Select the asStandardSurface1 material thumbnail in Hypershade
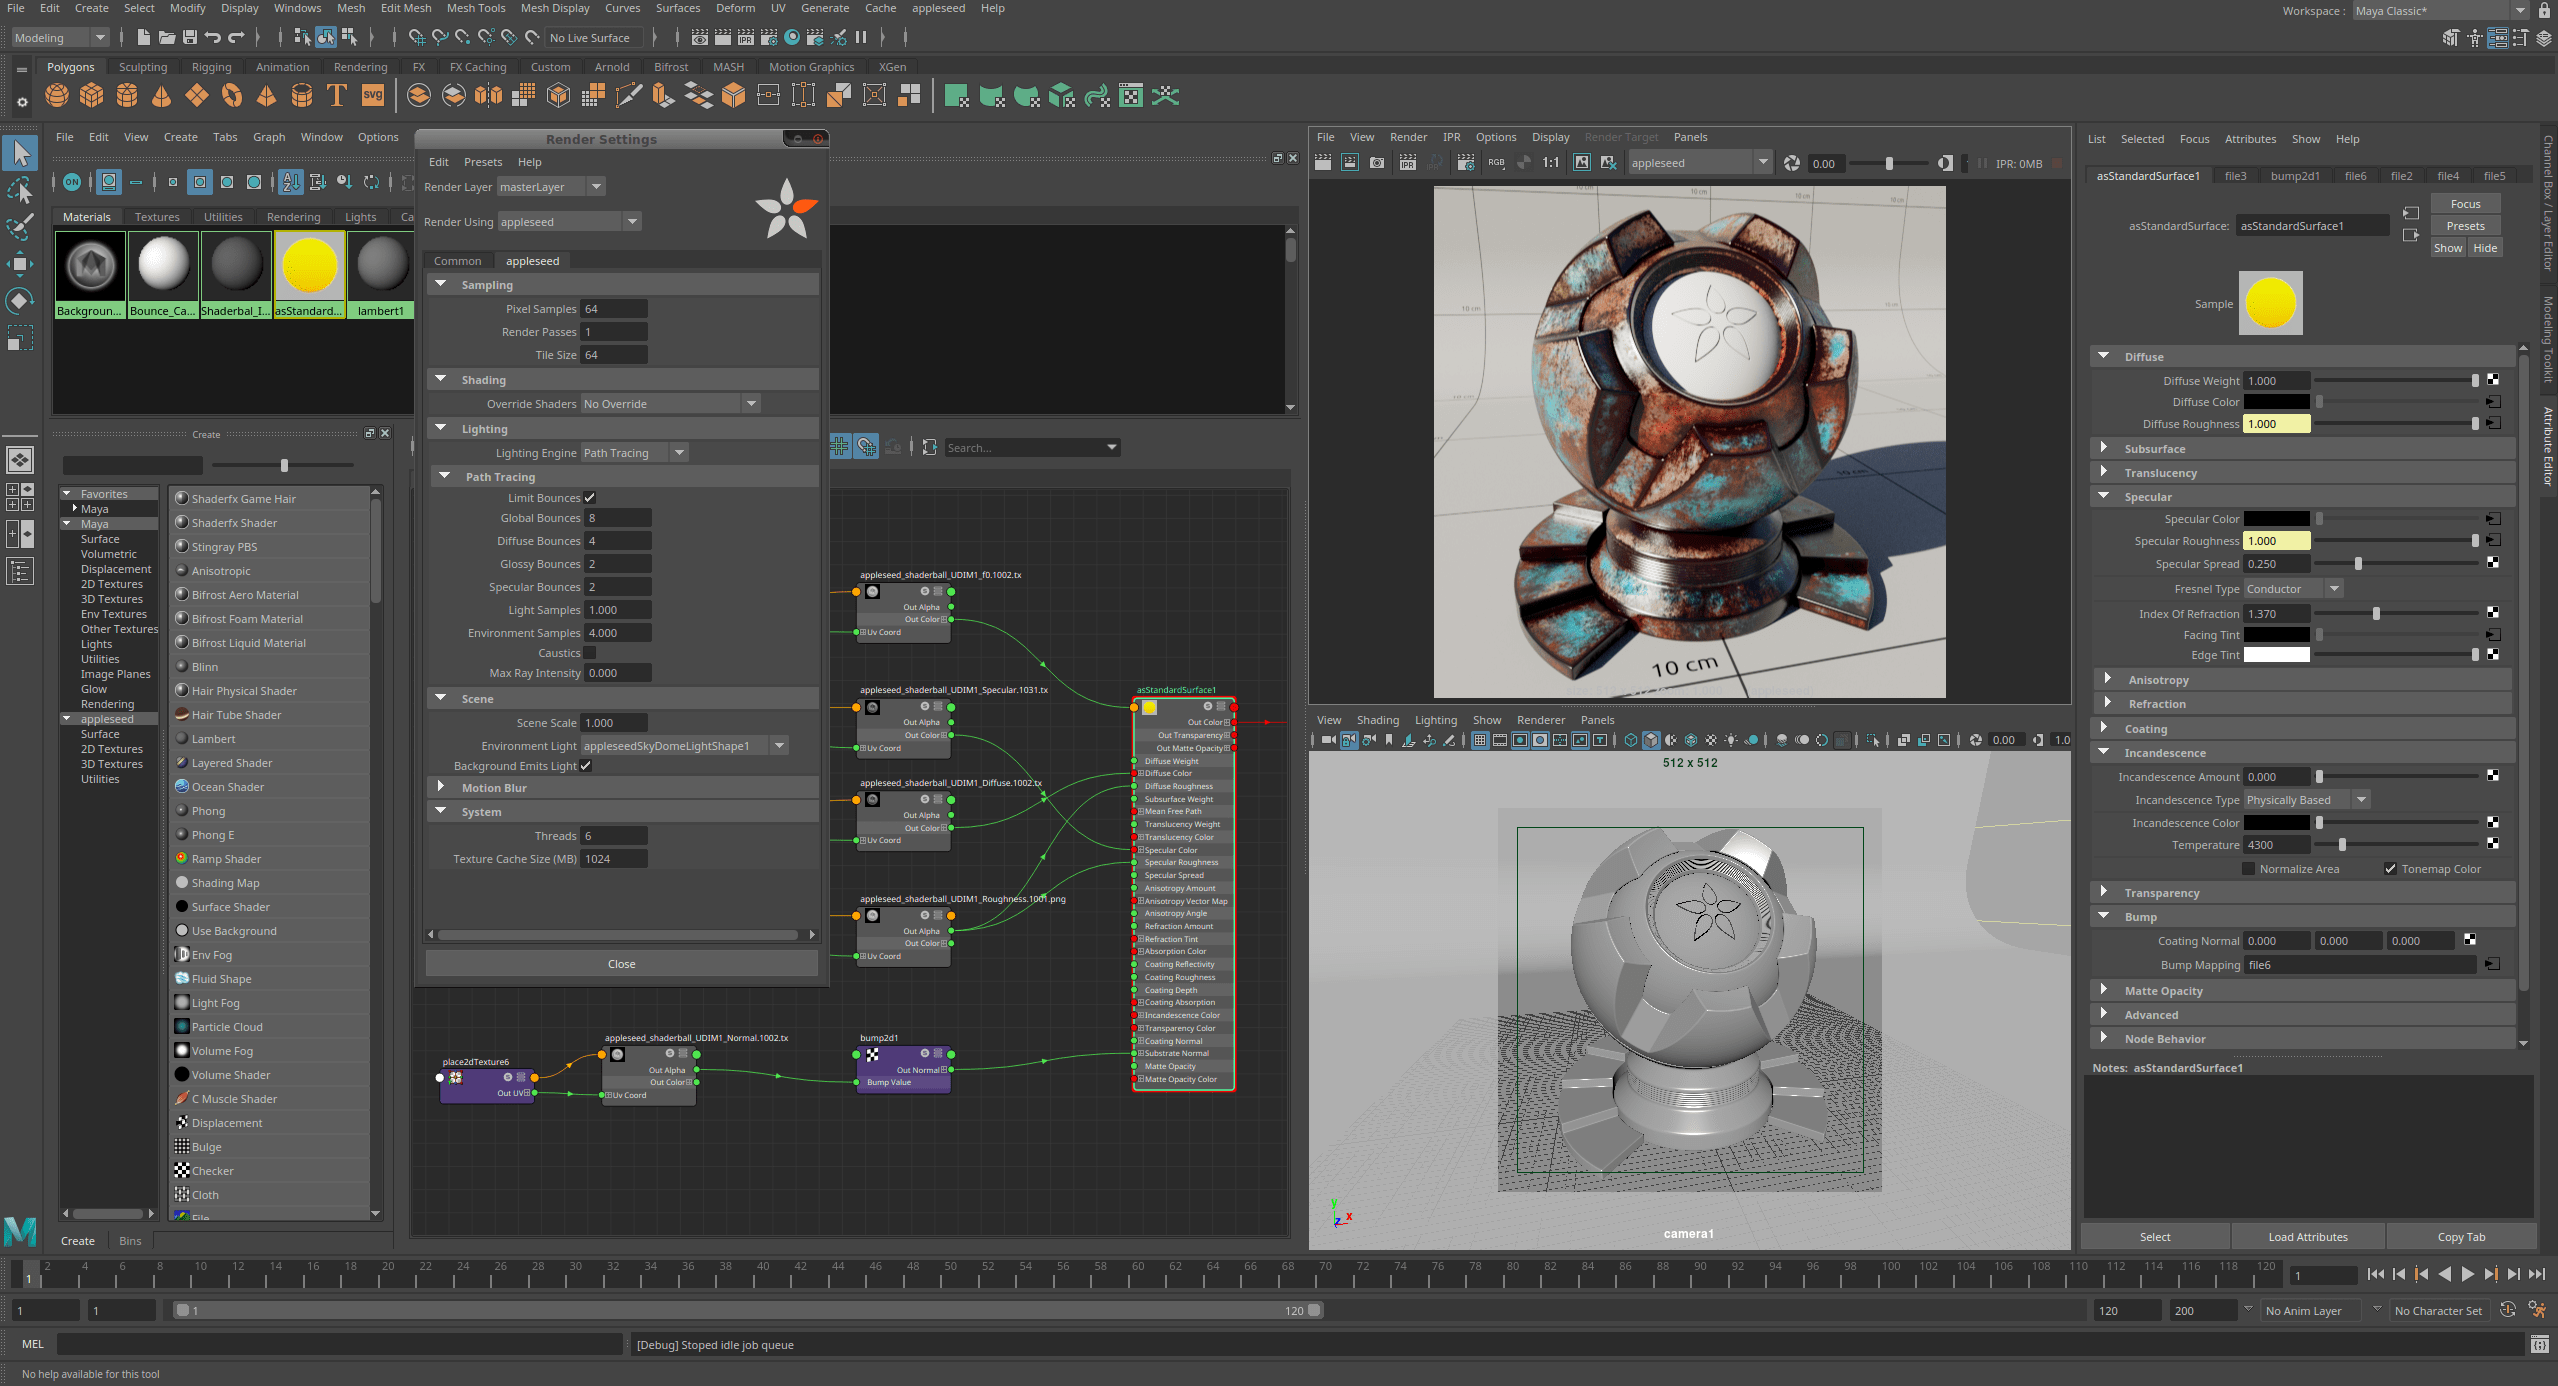Screen dimensions: 2558x1386 click(309, 265)
